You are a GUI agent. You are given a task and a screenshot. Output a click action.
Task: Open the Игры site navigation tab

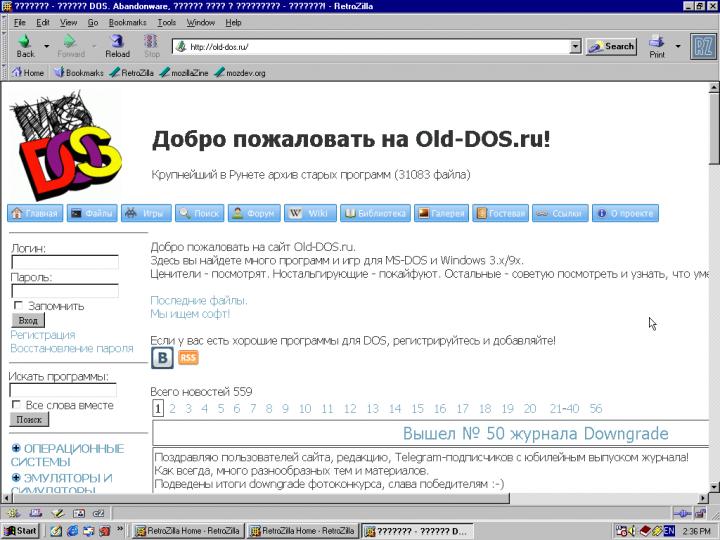tap(146, 213)
